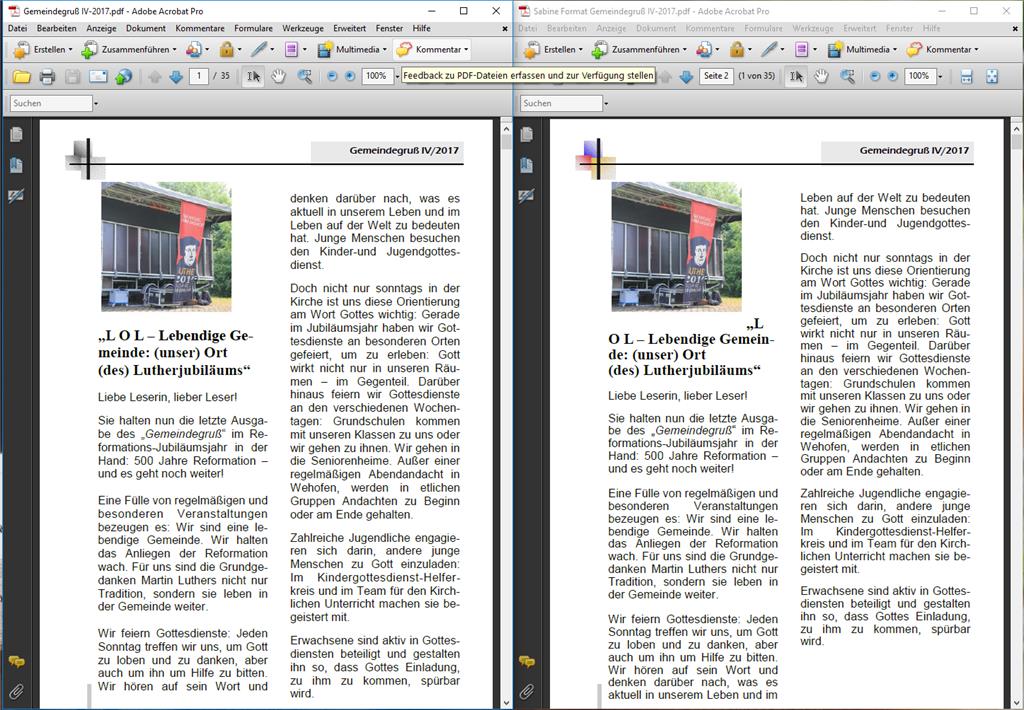Close the document in the left window

click(505, 29)
